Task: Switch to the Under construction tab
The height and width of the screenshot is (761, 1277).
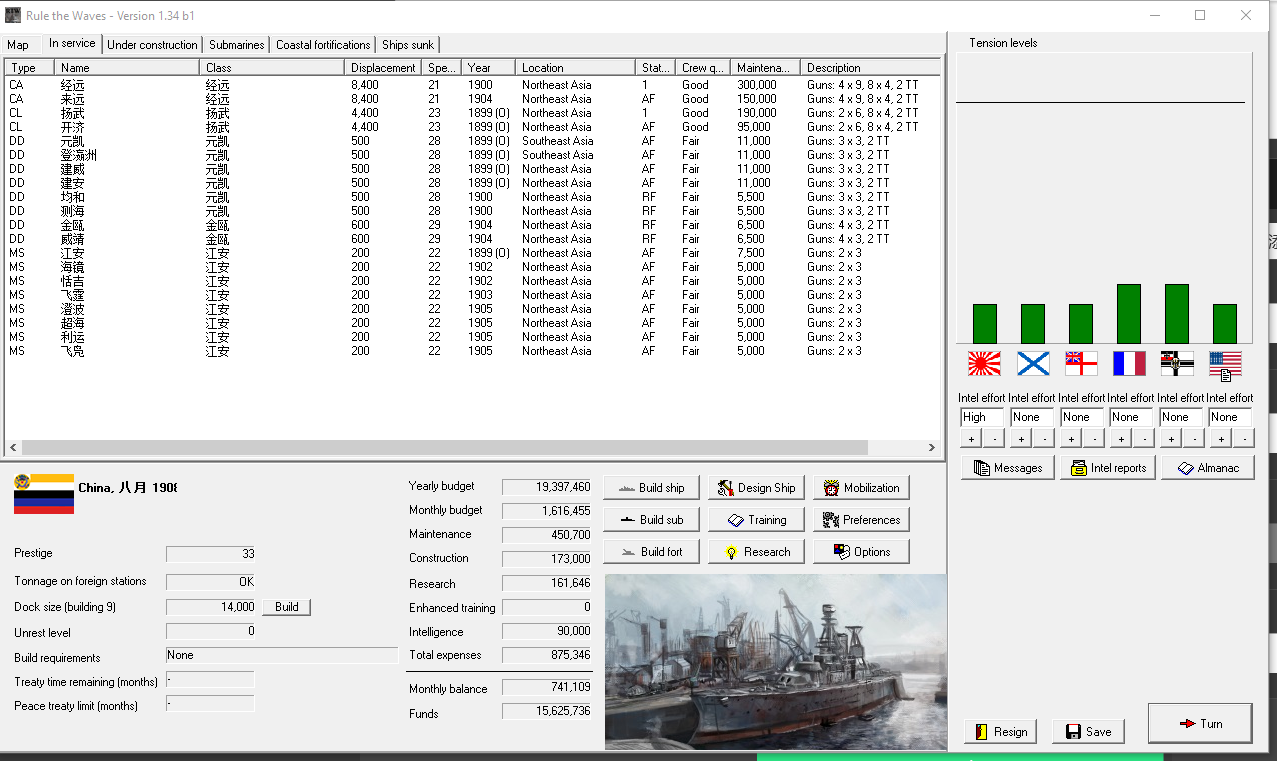Action: tap(152, 45)
